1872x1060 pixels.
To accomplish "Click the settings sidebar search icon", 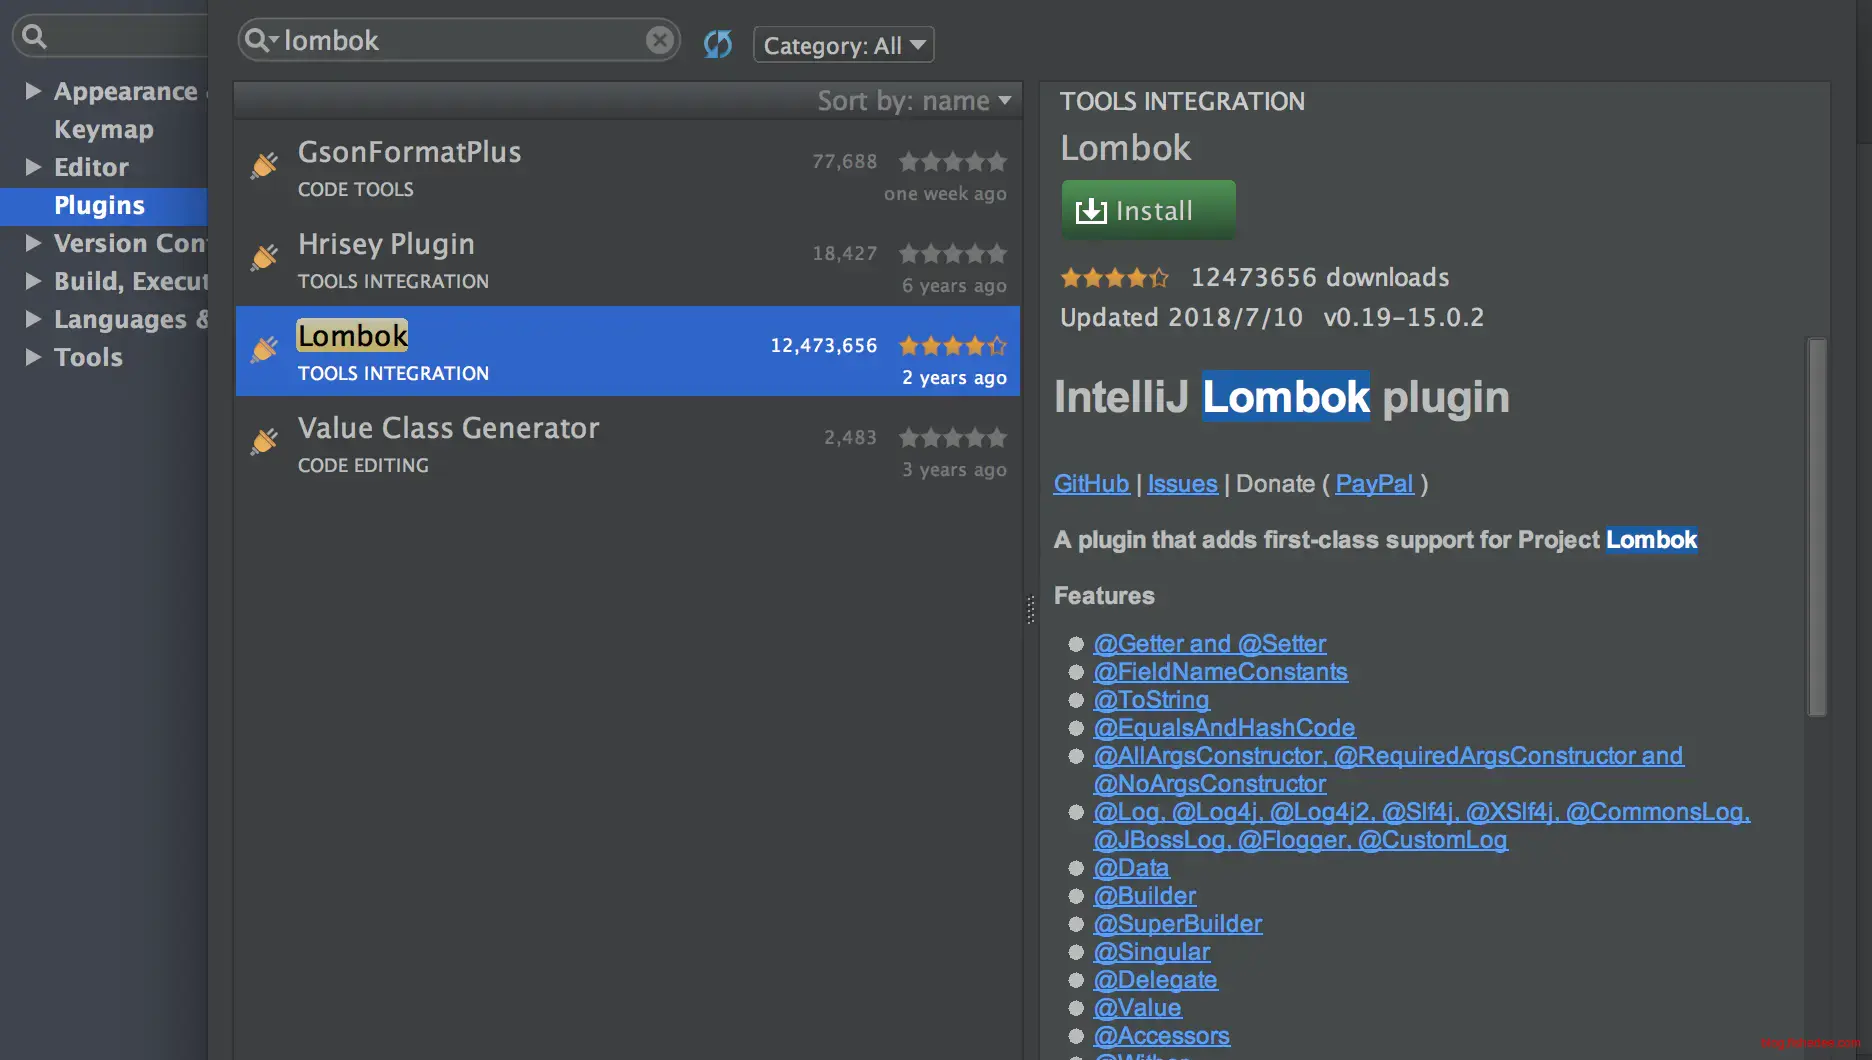I will coord(34,37).
